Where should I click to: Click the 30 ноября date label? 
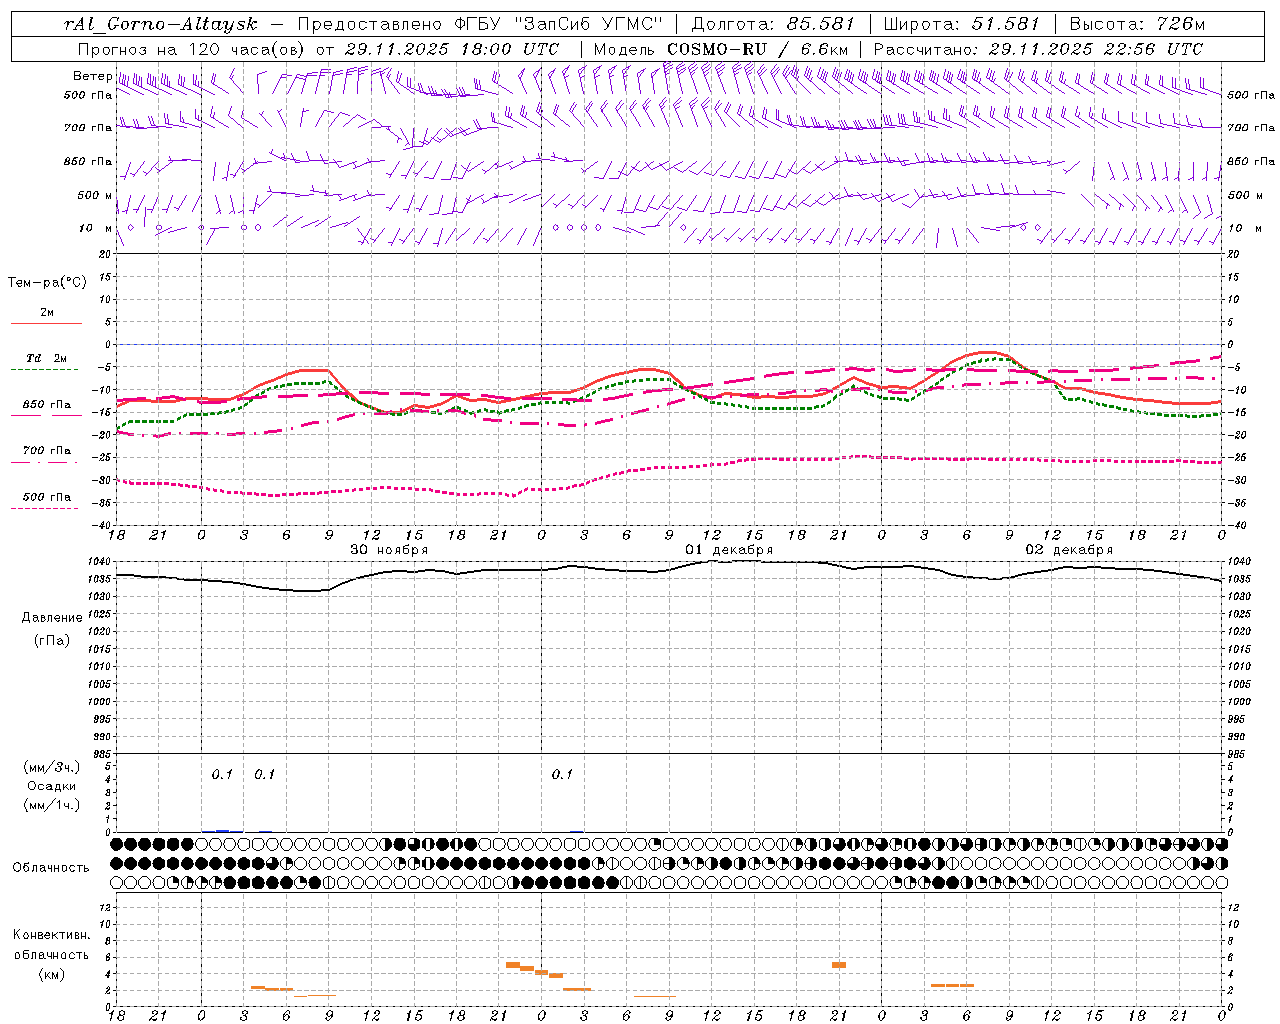389,550
